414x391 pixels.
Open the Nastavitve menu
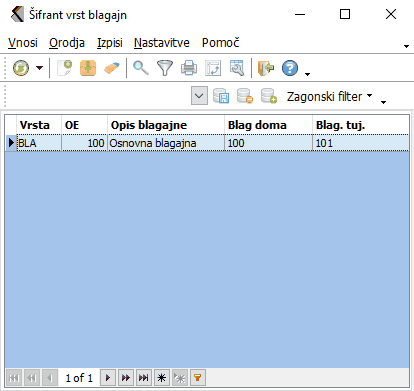(x=162, y=43)
